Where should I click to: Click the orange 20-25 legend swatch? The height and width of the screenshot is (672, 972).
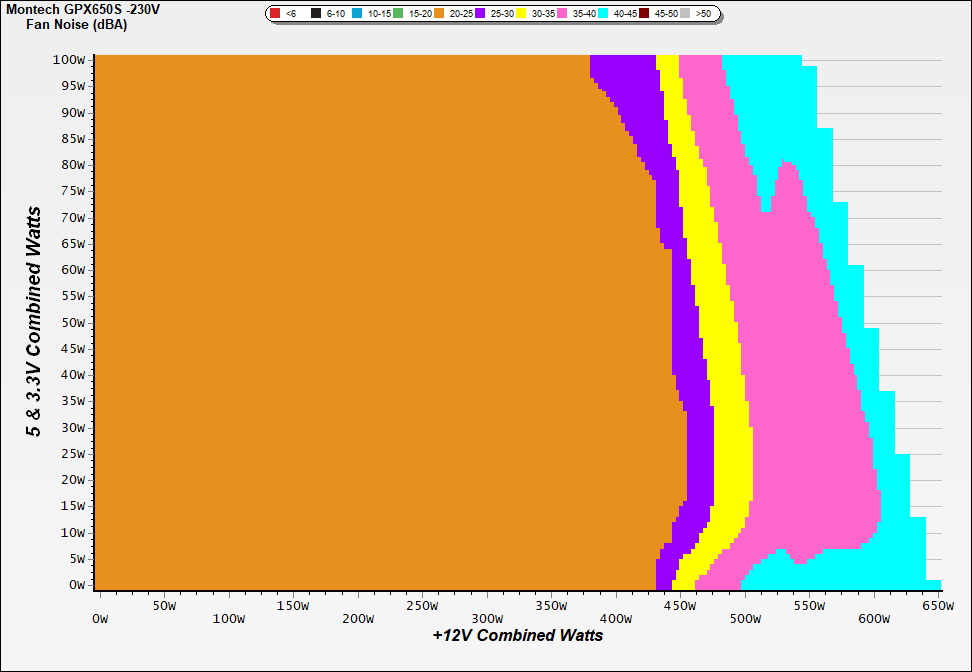coord(439,14)
